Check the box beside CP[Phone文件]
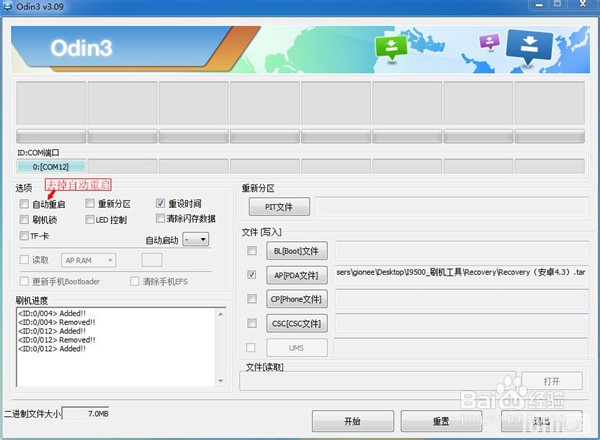Image resolution: width=600 pixels, height=440 pixels. coord(252,299)
